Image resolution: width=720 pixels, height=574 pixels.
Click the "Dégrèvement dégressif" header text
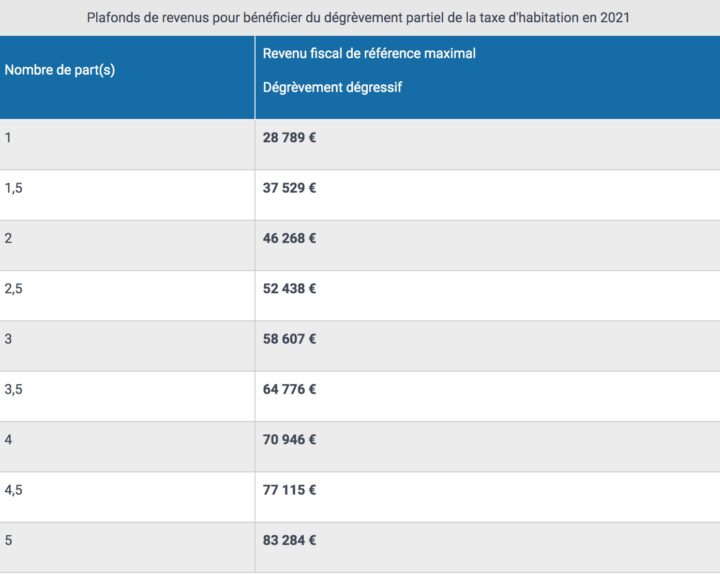[x=332, y=88]
